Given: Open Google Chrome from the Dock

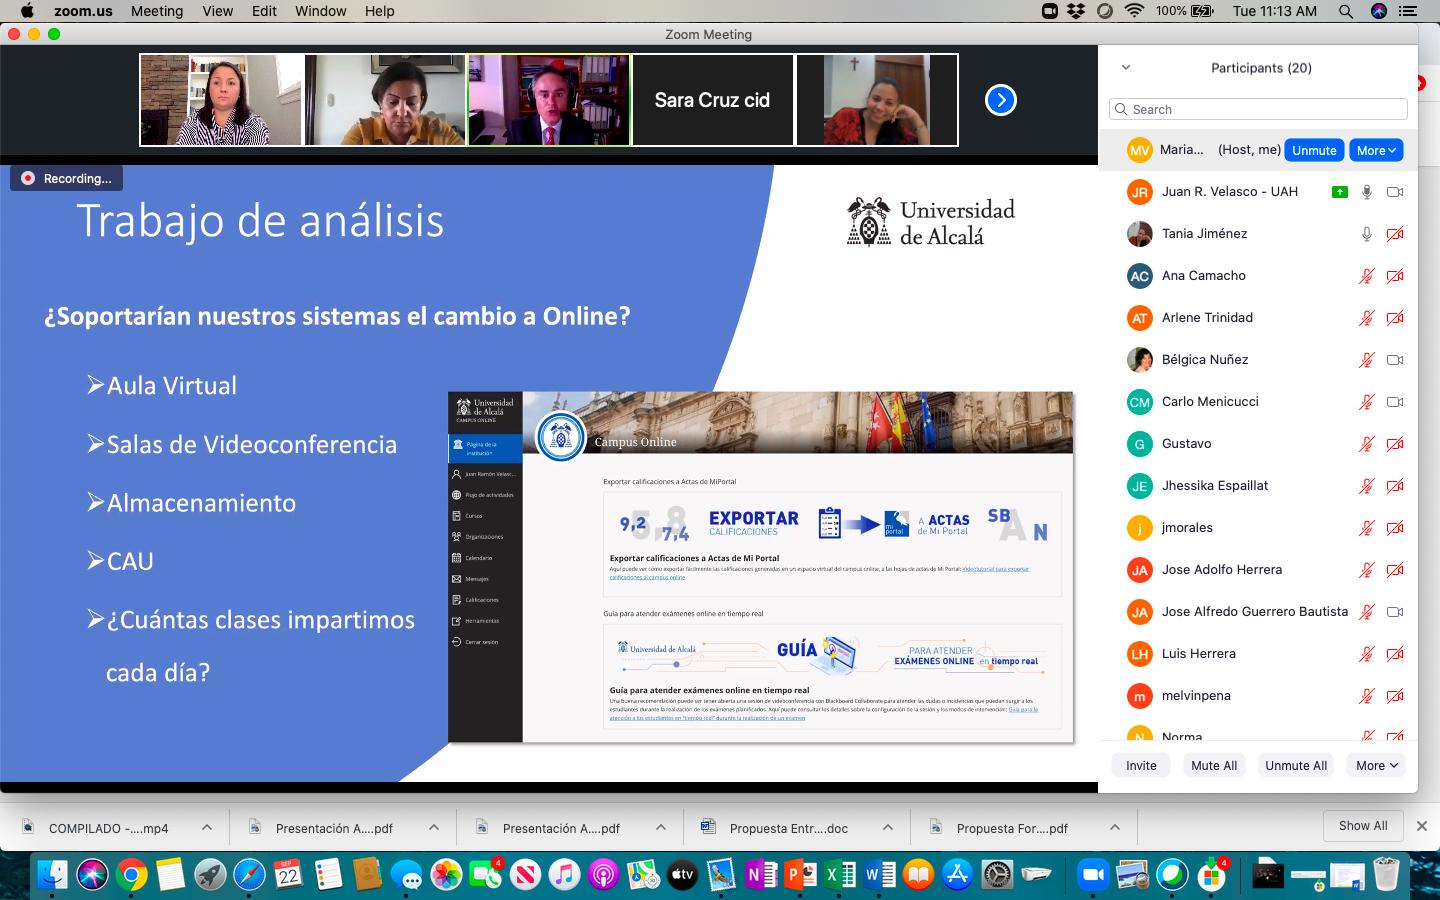Looking at the screenshot, I should coord(131,875).
